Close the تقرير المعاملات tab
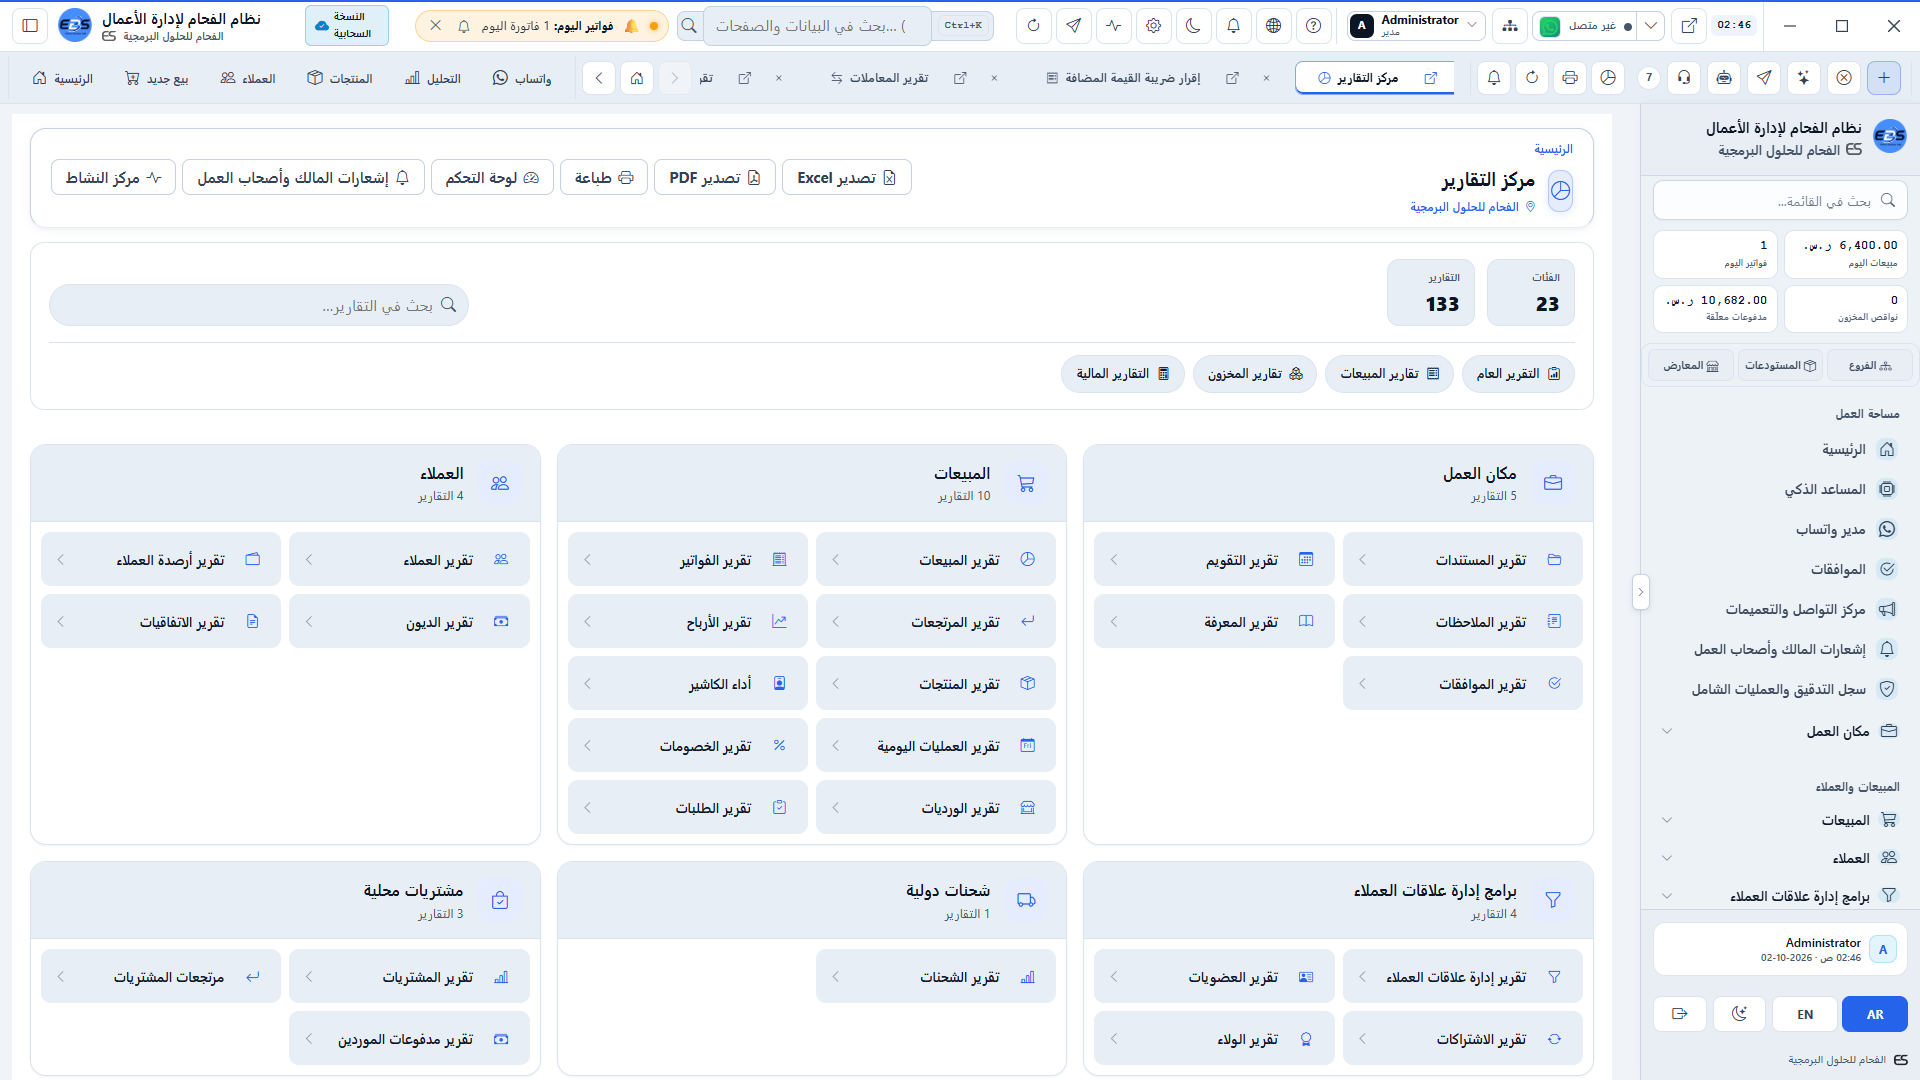Viewport: 1920px width, 1080px height. 994,78
